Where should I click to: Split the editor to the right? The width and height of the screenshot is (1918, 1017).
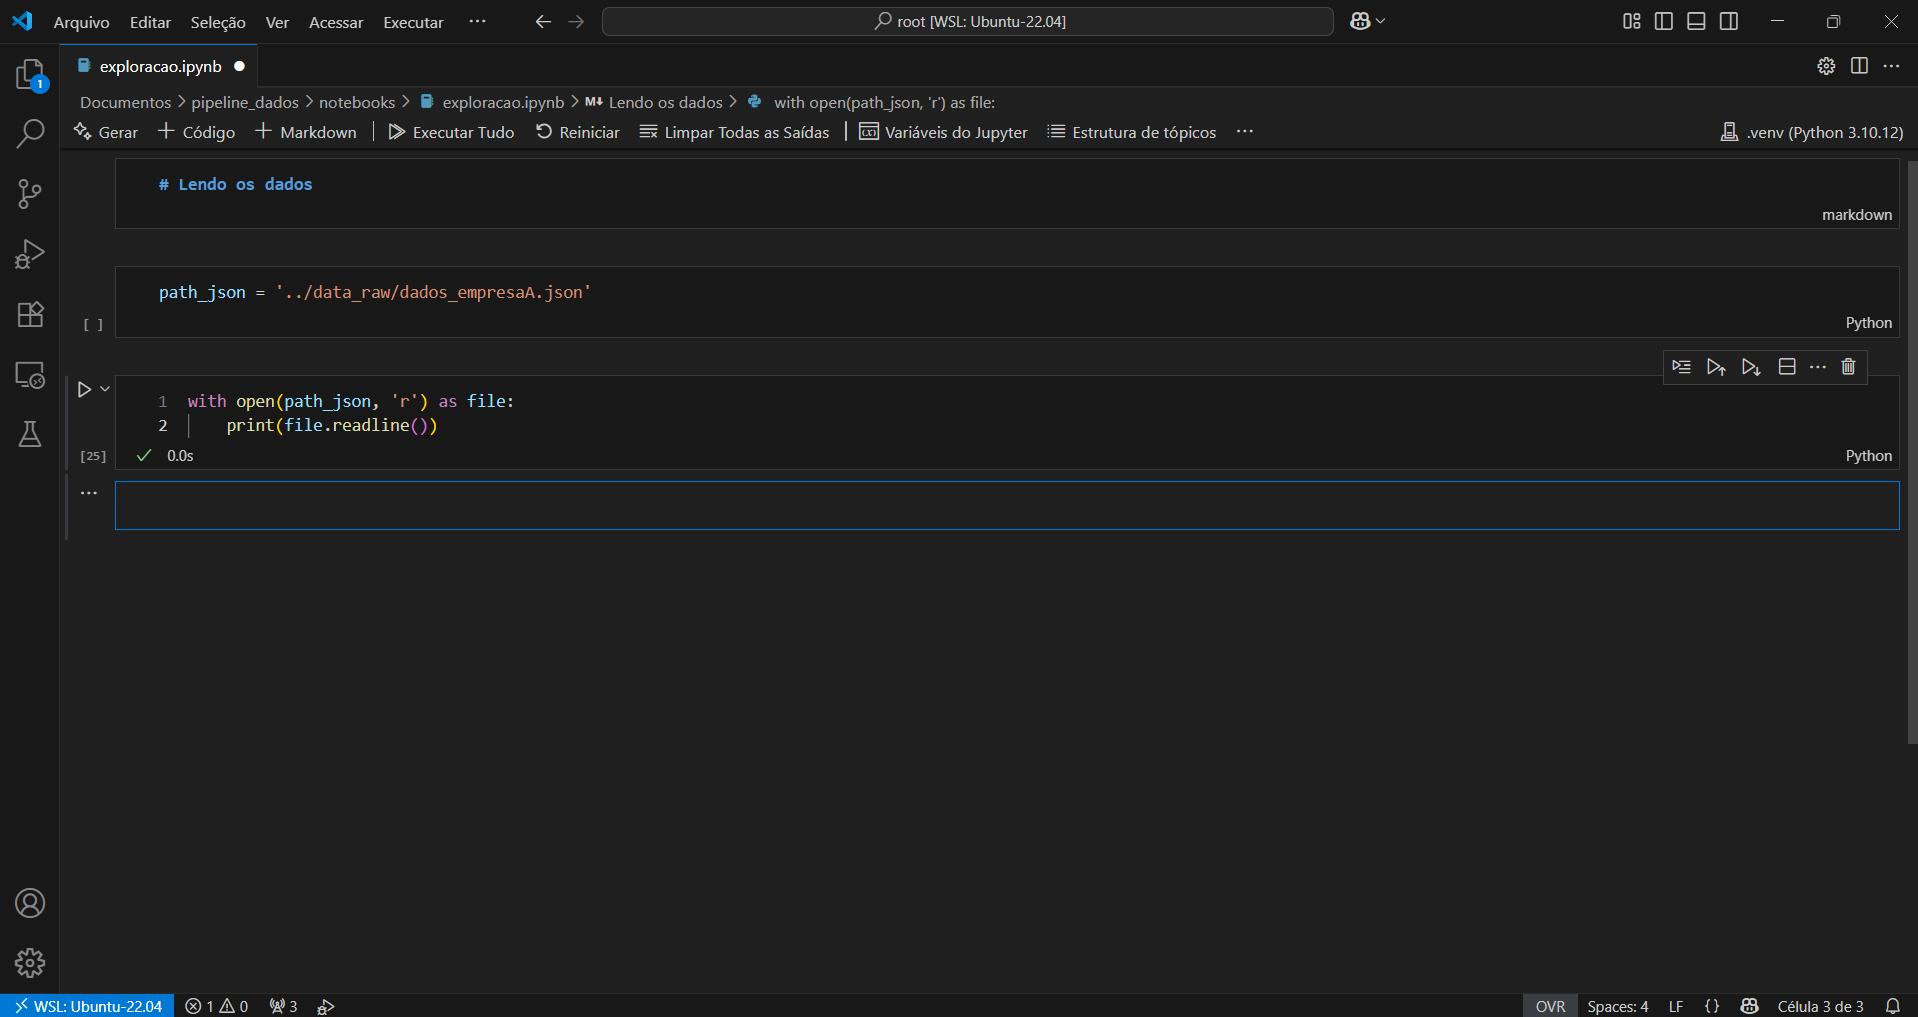coord(1859,66)
